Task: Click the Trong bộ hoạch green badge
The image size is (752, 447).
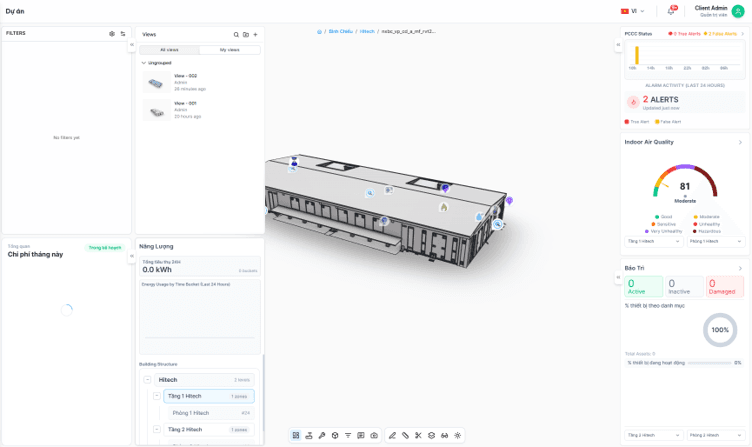Action: [105, 248]
